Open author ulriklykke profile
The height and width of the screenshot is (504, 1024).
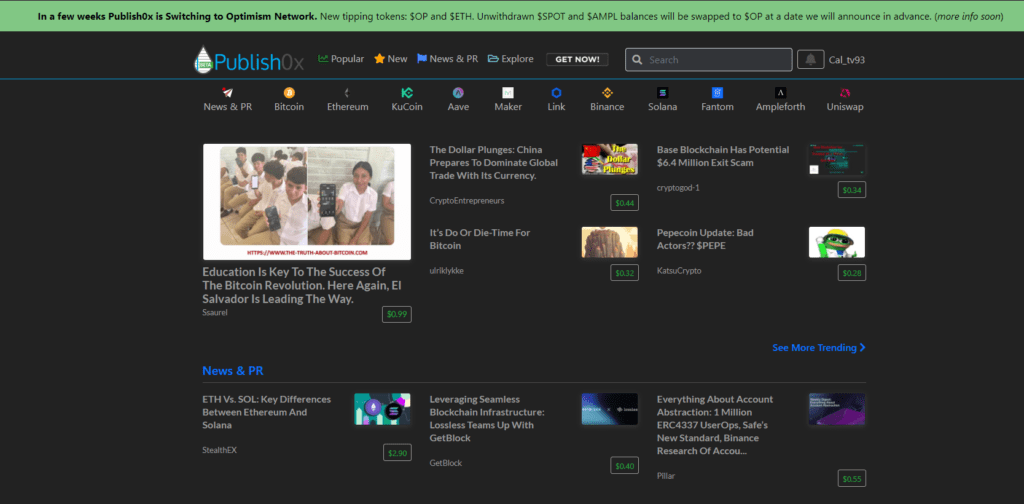(x=447, y=270)
